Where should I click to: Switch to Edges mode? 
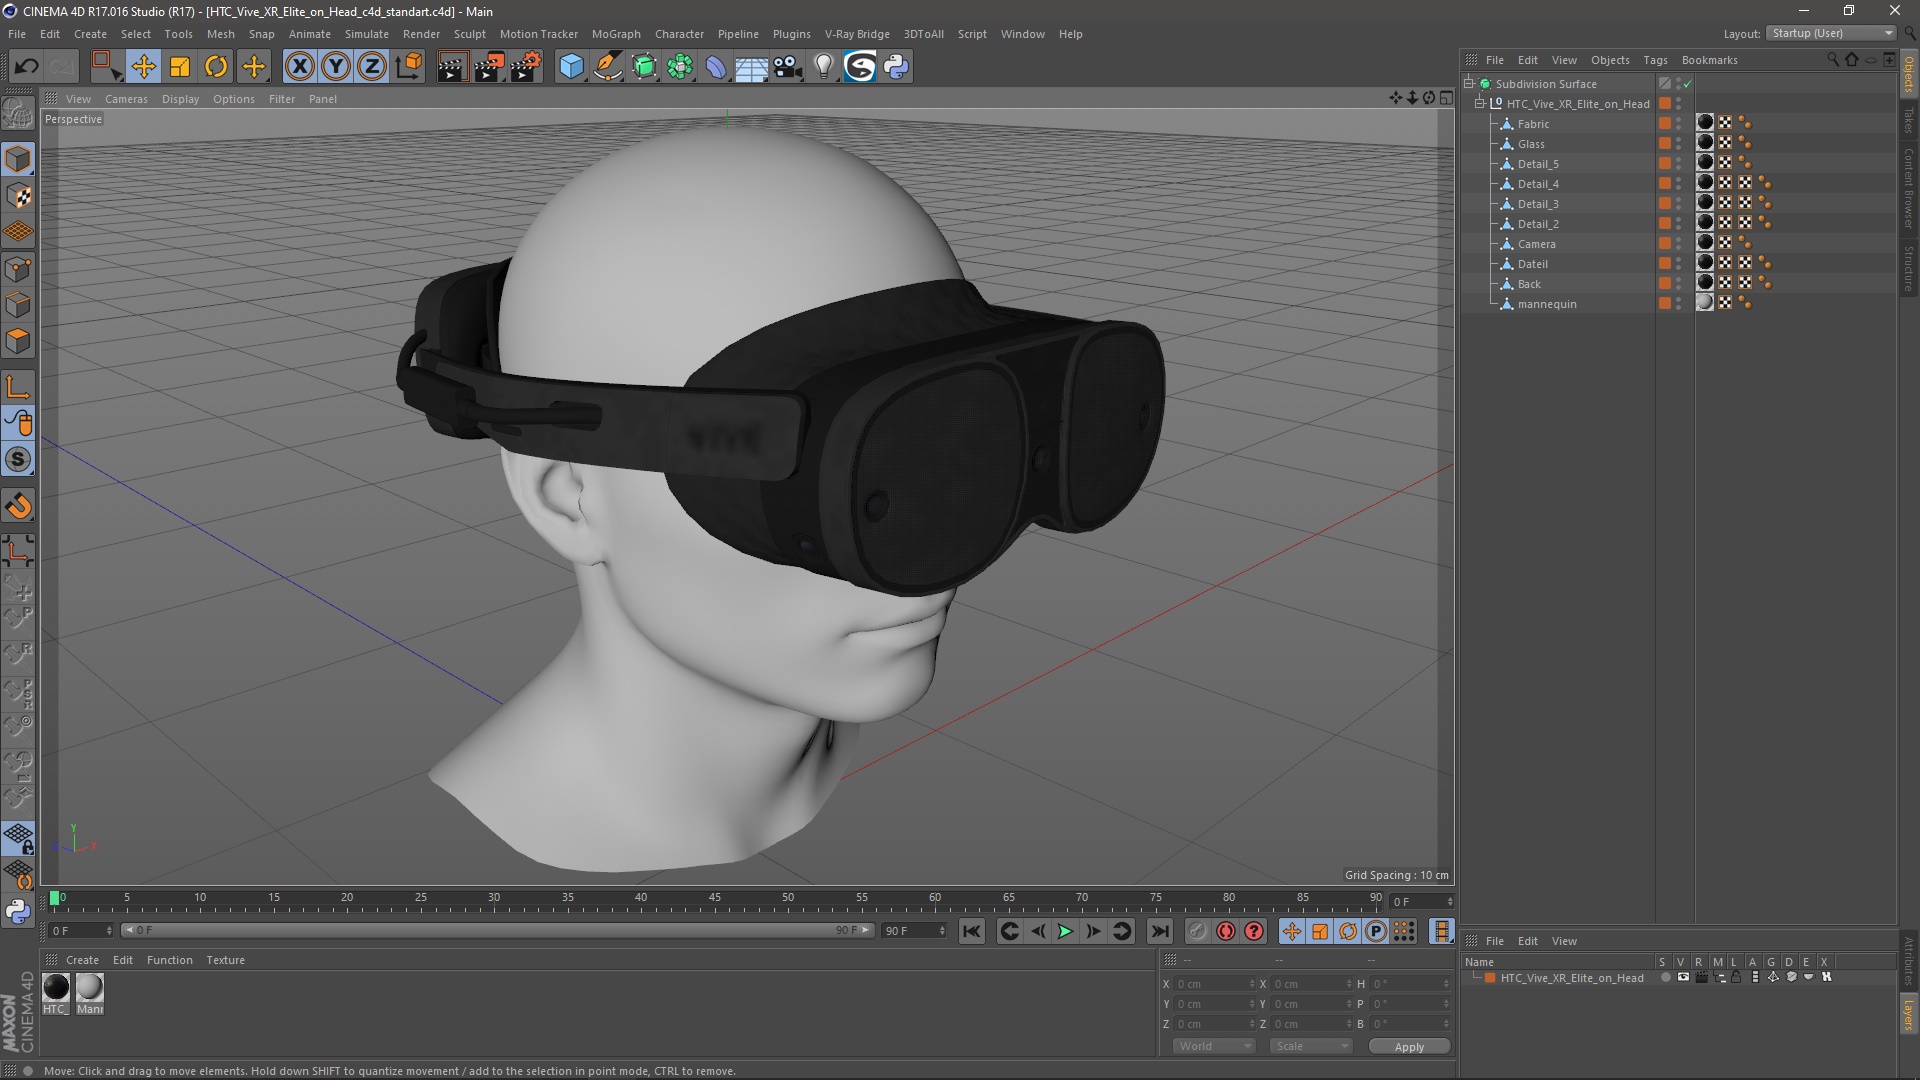click(18, 305)
